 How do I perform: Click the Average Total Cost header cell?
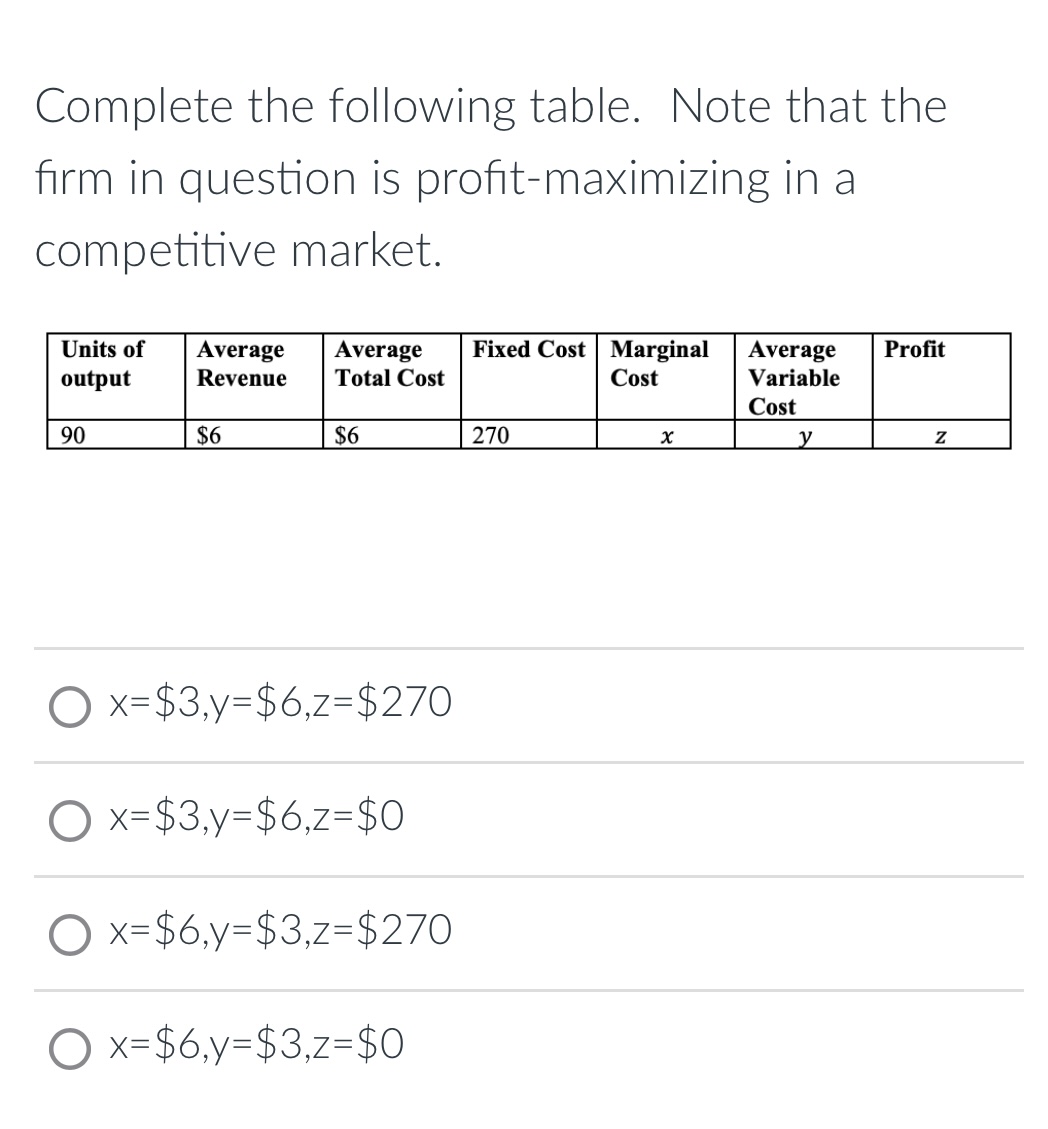(x=390, y=375)
